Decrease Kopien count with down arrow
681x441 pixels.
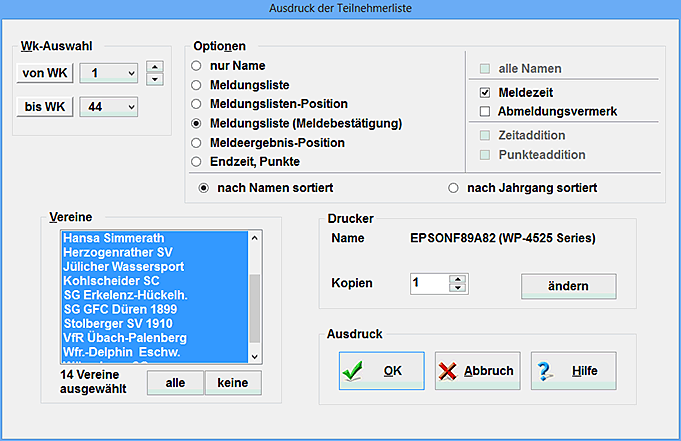(458, 289)
